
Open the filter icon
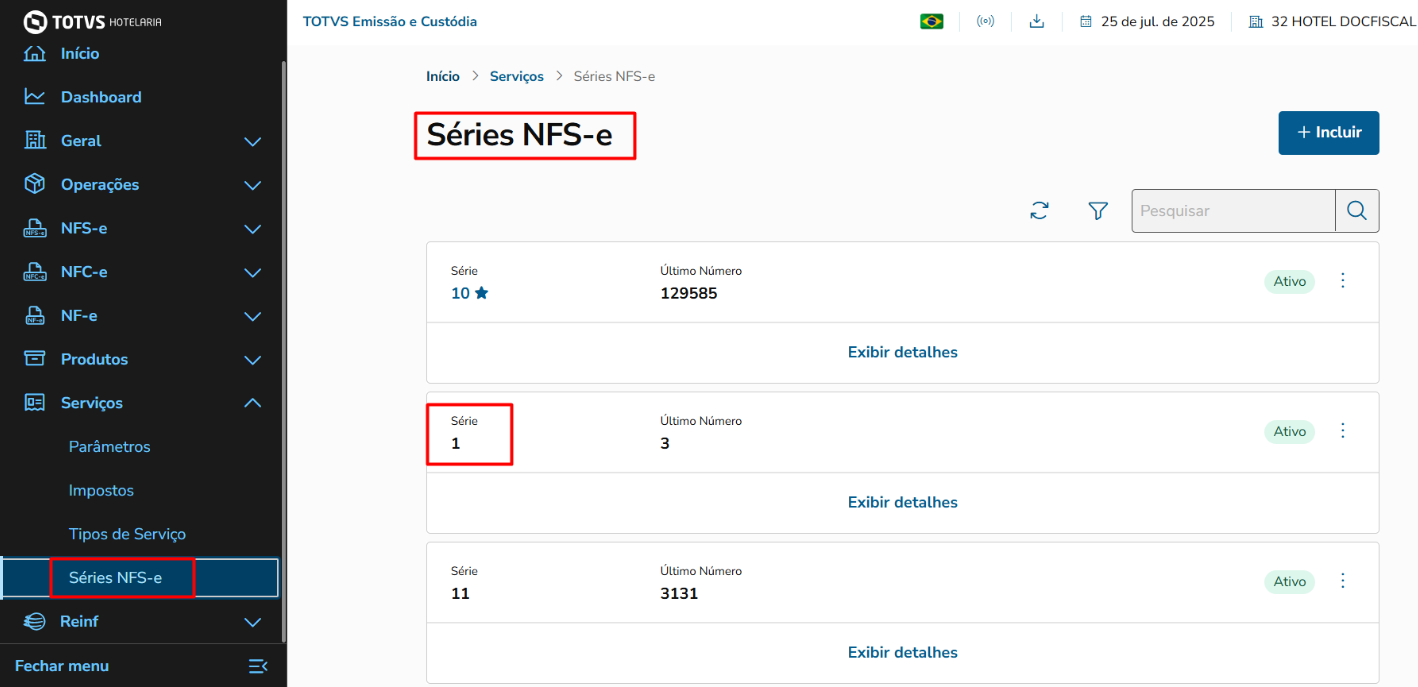[x=1098, y=211]
